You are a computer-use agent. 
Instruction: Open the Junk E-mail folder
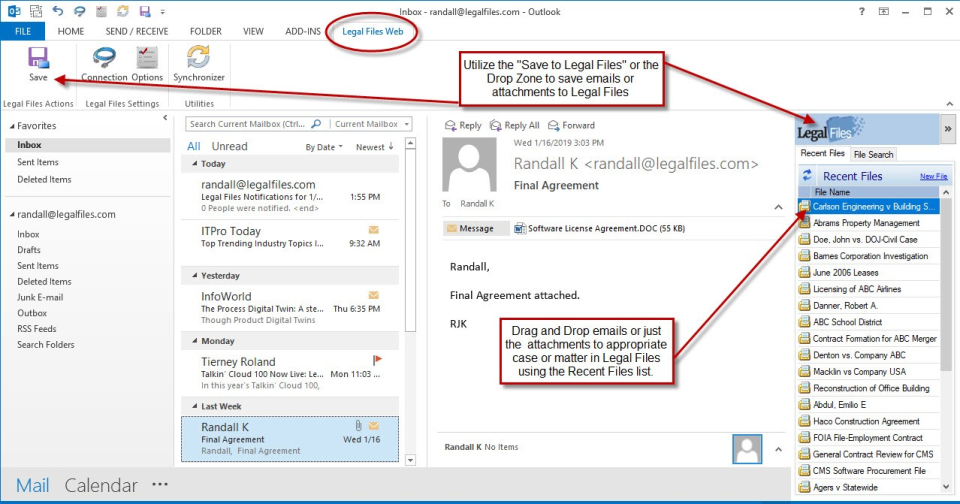pyautogui.click(x=40, y=298)
